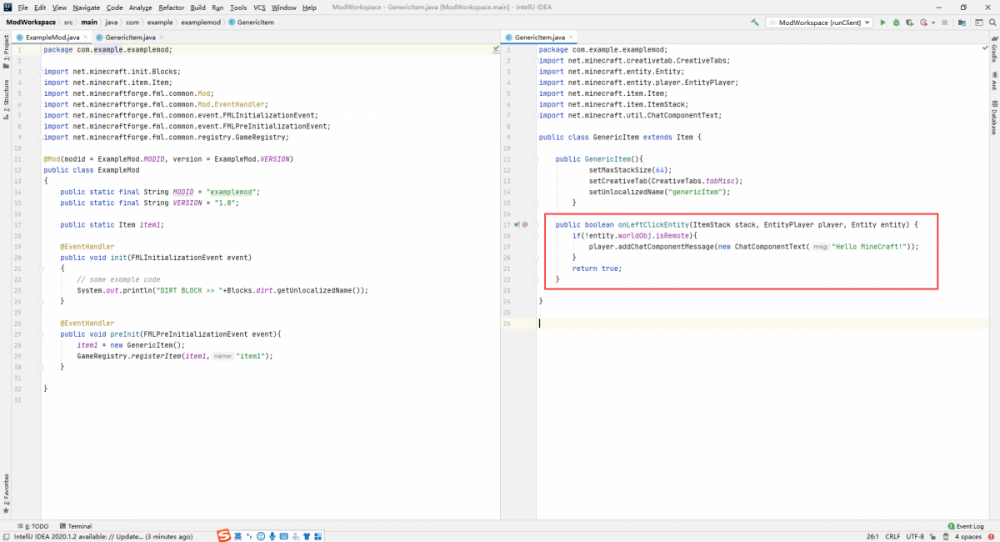Image resolution: width=1000 pixels, height=542 pixels.
Task: Click the Build project hammer icon
Action: click(x=755, y=22)
